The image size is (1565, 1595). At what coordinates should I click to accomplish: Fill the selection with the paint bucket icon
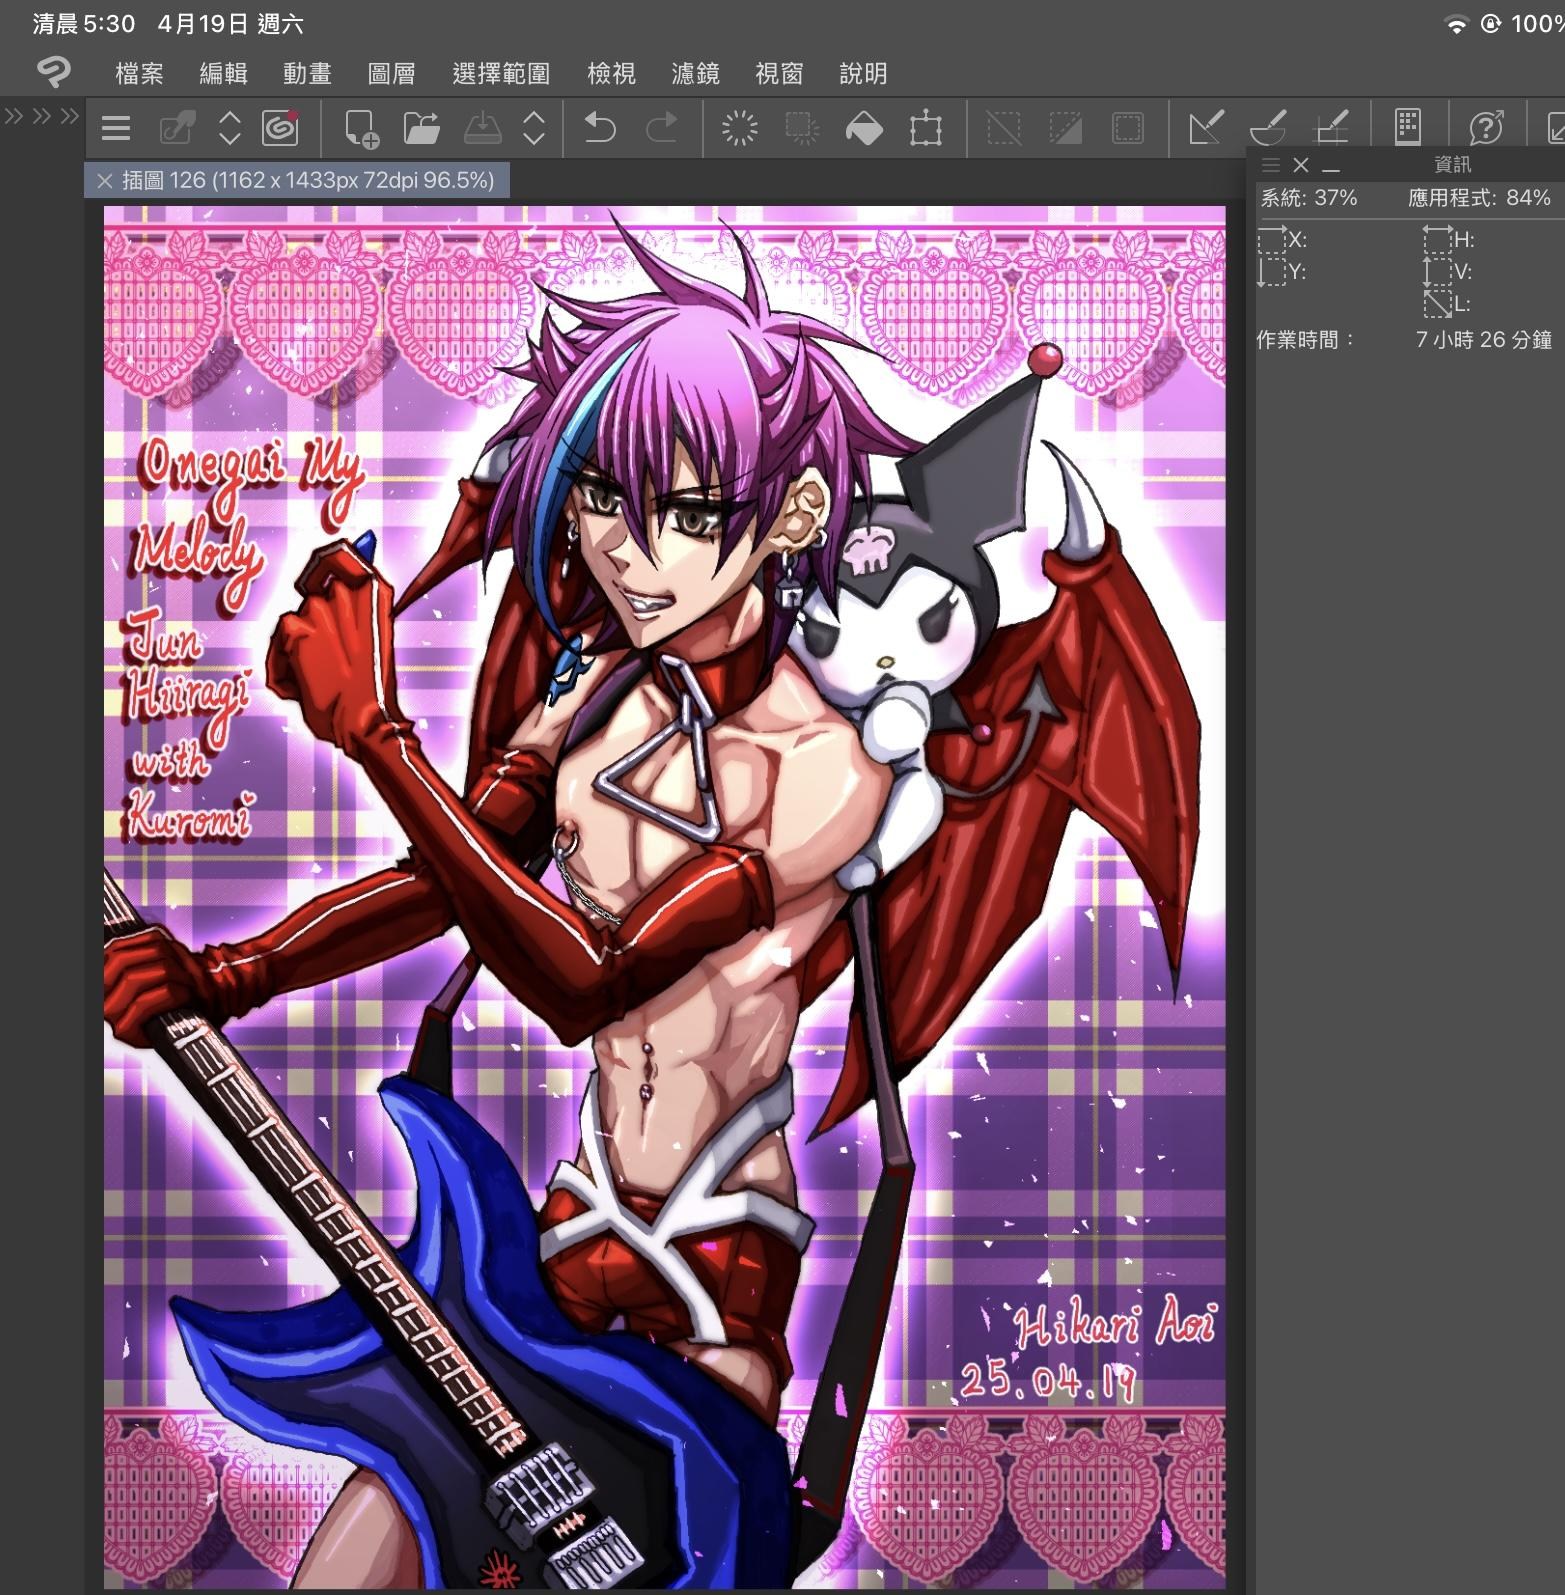pyautogui.click(x=864, y=128)
